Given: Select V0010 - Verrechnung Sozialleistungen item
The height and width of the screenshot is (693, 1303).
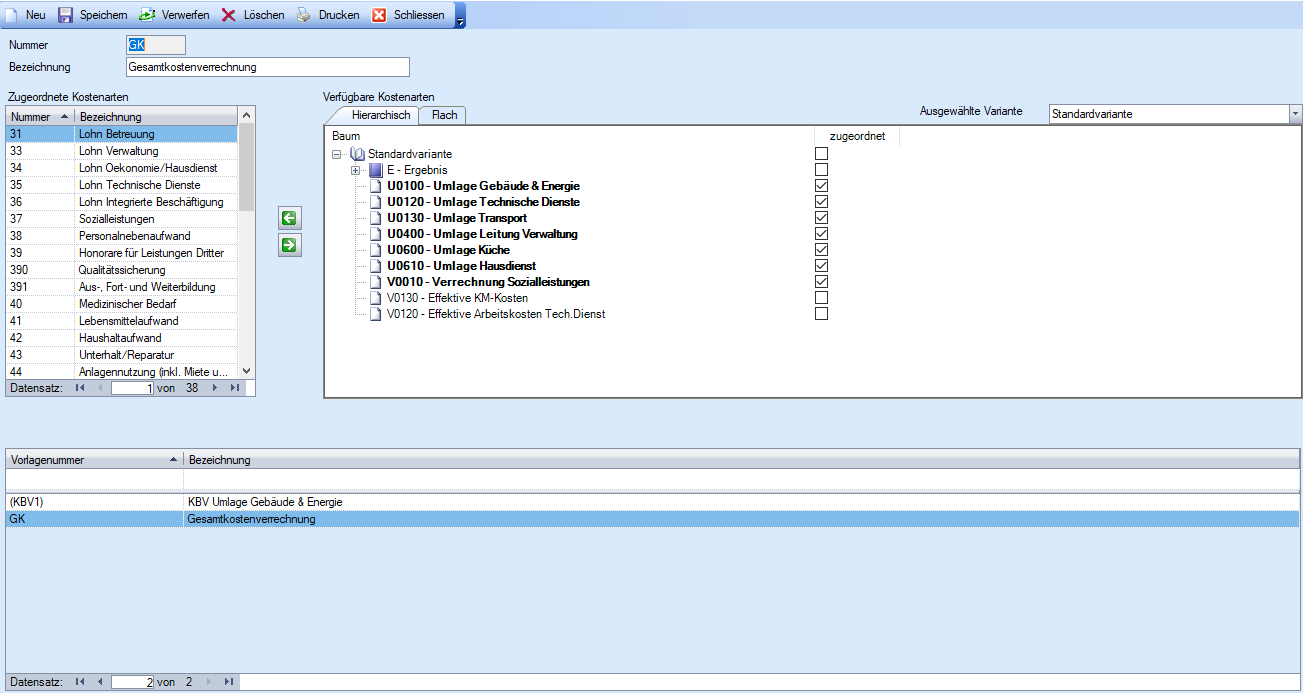Looking at the screenshot, I should [488, 282].
